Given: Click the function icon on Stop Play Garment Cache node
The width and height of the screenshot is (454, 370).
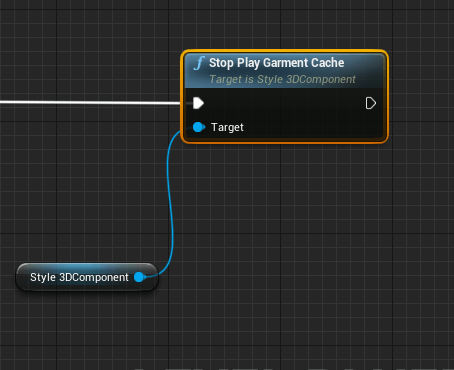Looking at the screenshot, I should coord(199,63).
